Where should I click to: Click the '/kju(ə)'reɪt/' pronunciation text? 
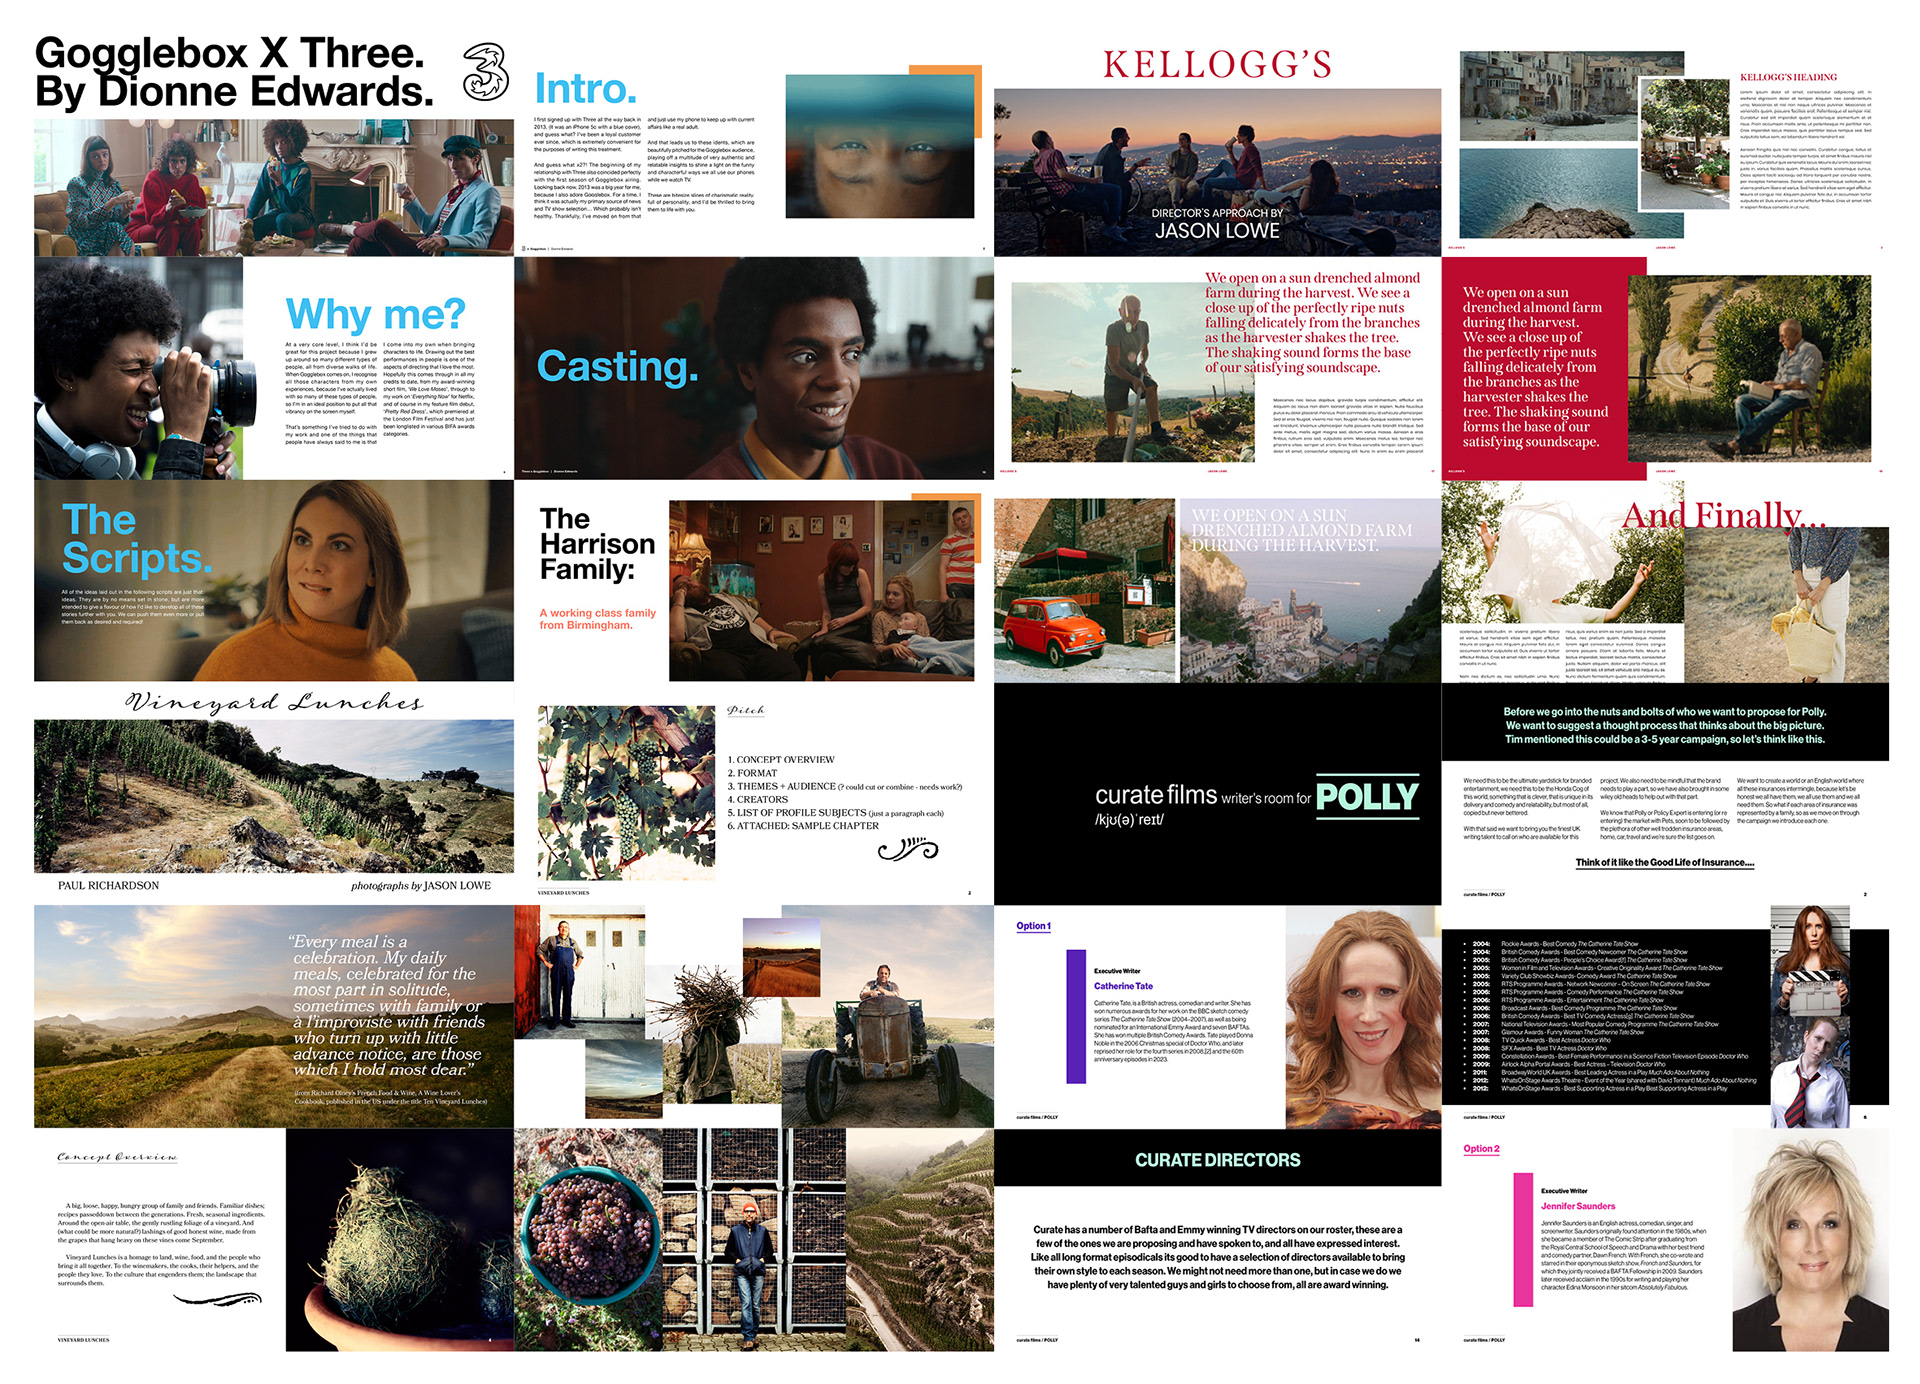pos(1129,820)
